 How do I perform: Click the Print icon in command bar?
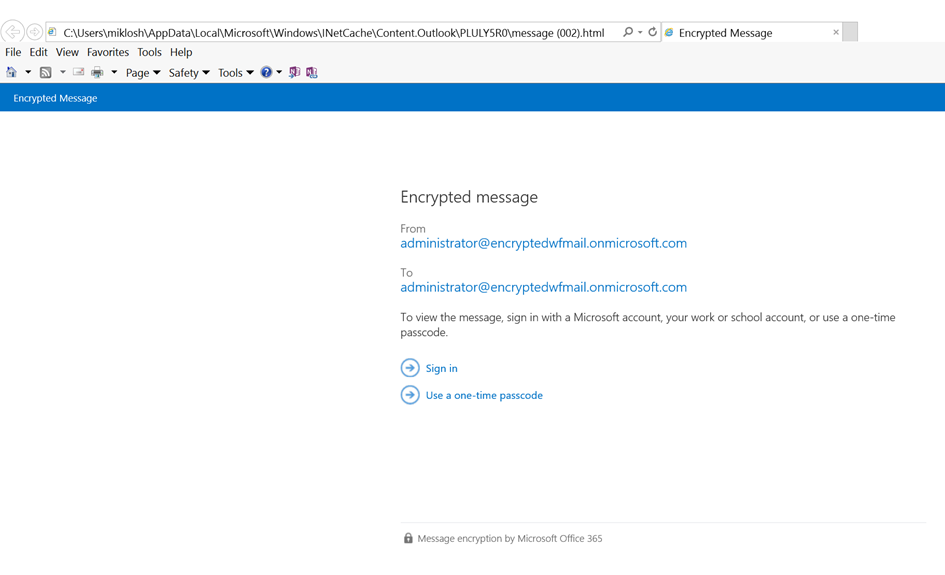point(97,72)
